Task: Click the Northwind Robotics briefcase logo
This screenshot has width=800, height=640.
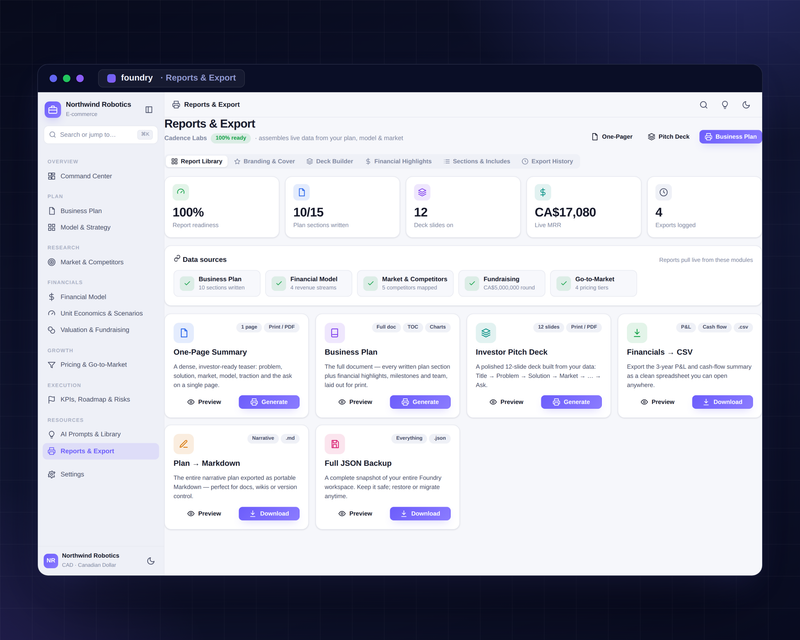Action: pyautogui.click(x=53, y=109)
